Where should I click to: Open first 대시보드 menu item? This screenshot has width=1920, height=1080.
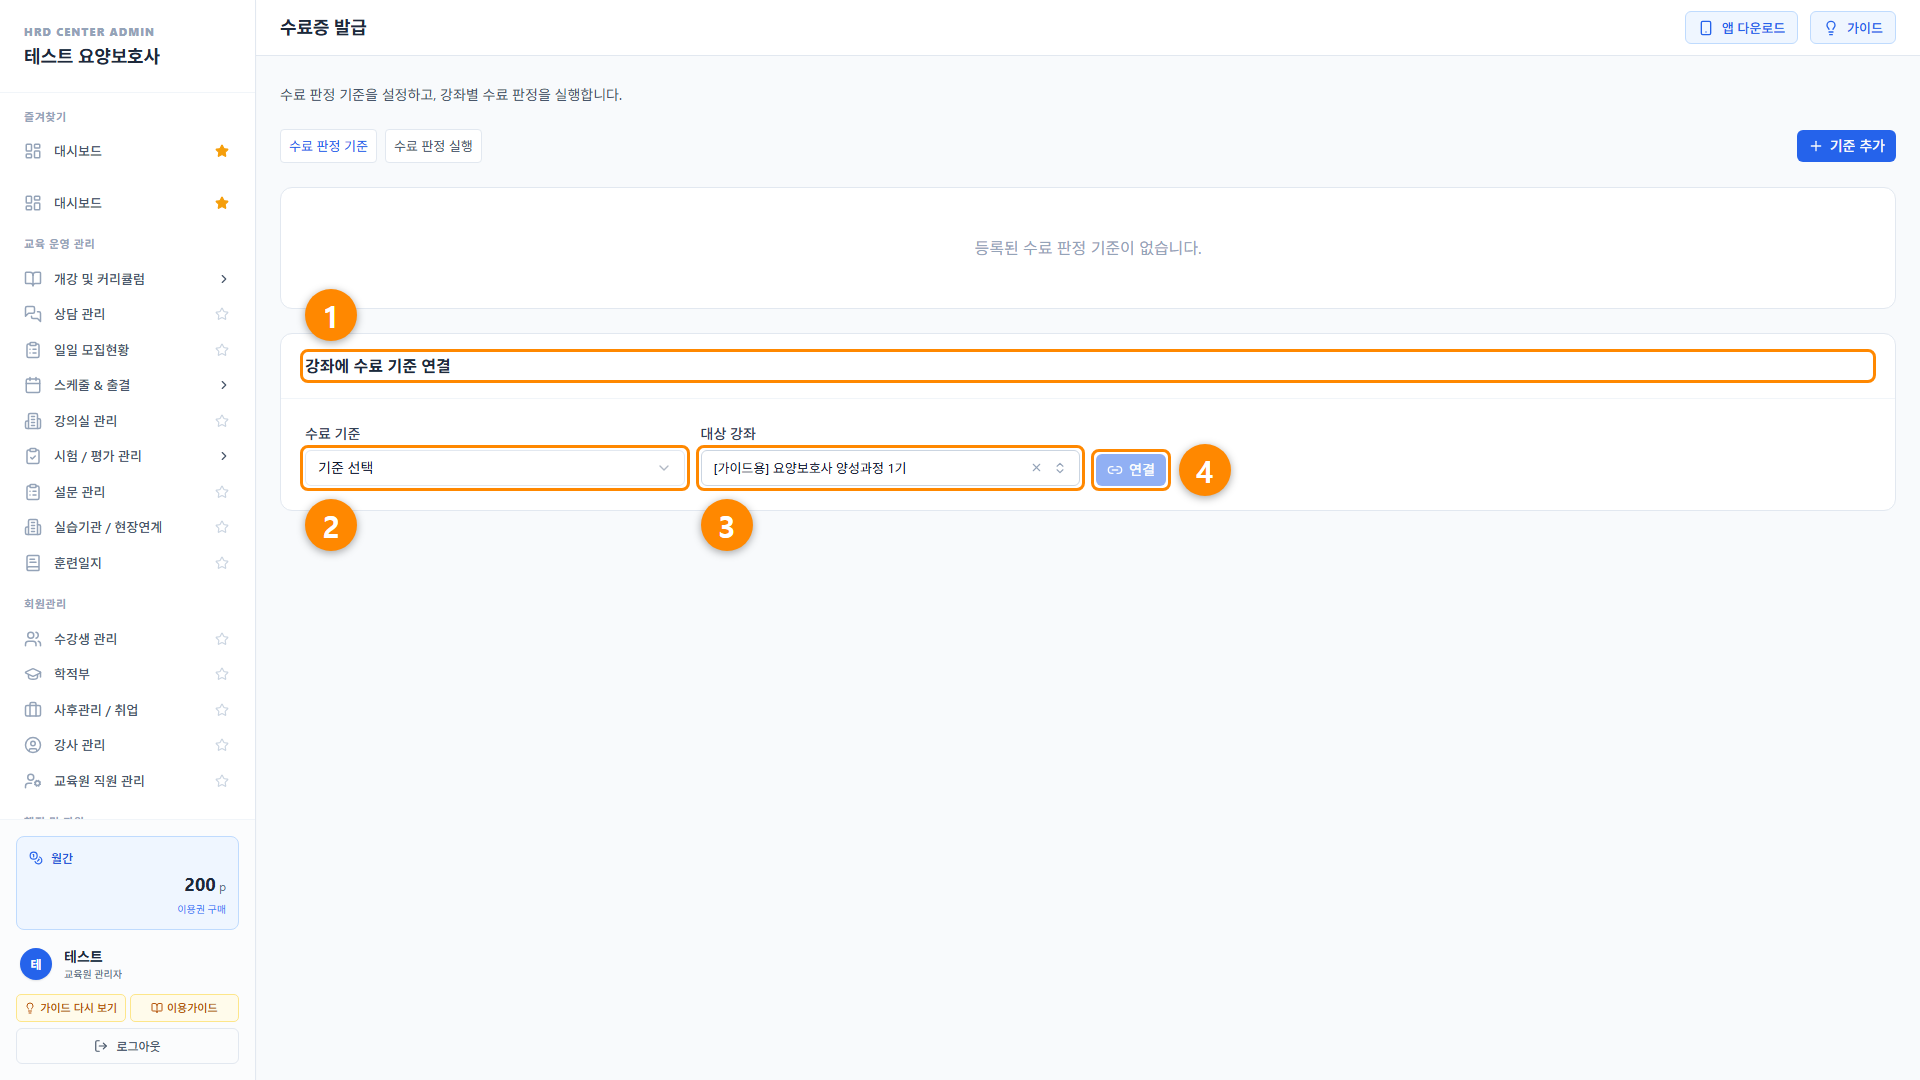click(x=127, y=151)
